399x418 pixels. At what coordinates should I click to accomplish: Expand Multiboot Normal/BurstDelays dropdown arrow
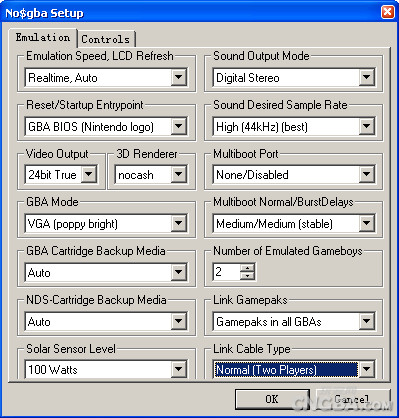coord(367,223)
